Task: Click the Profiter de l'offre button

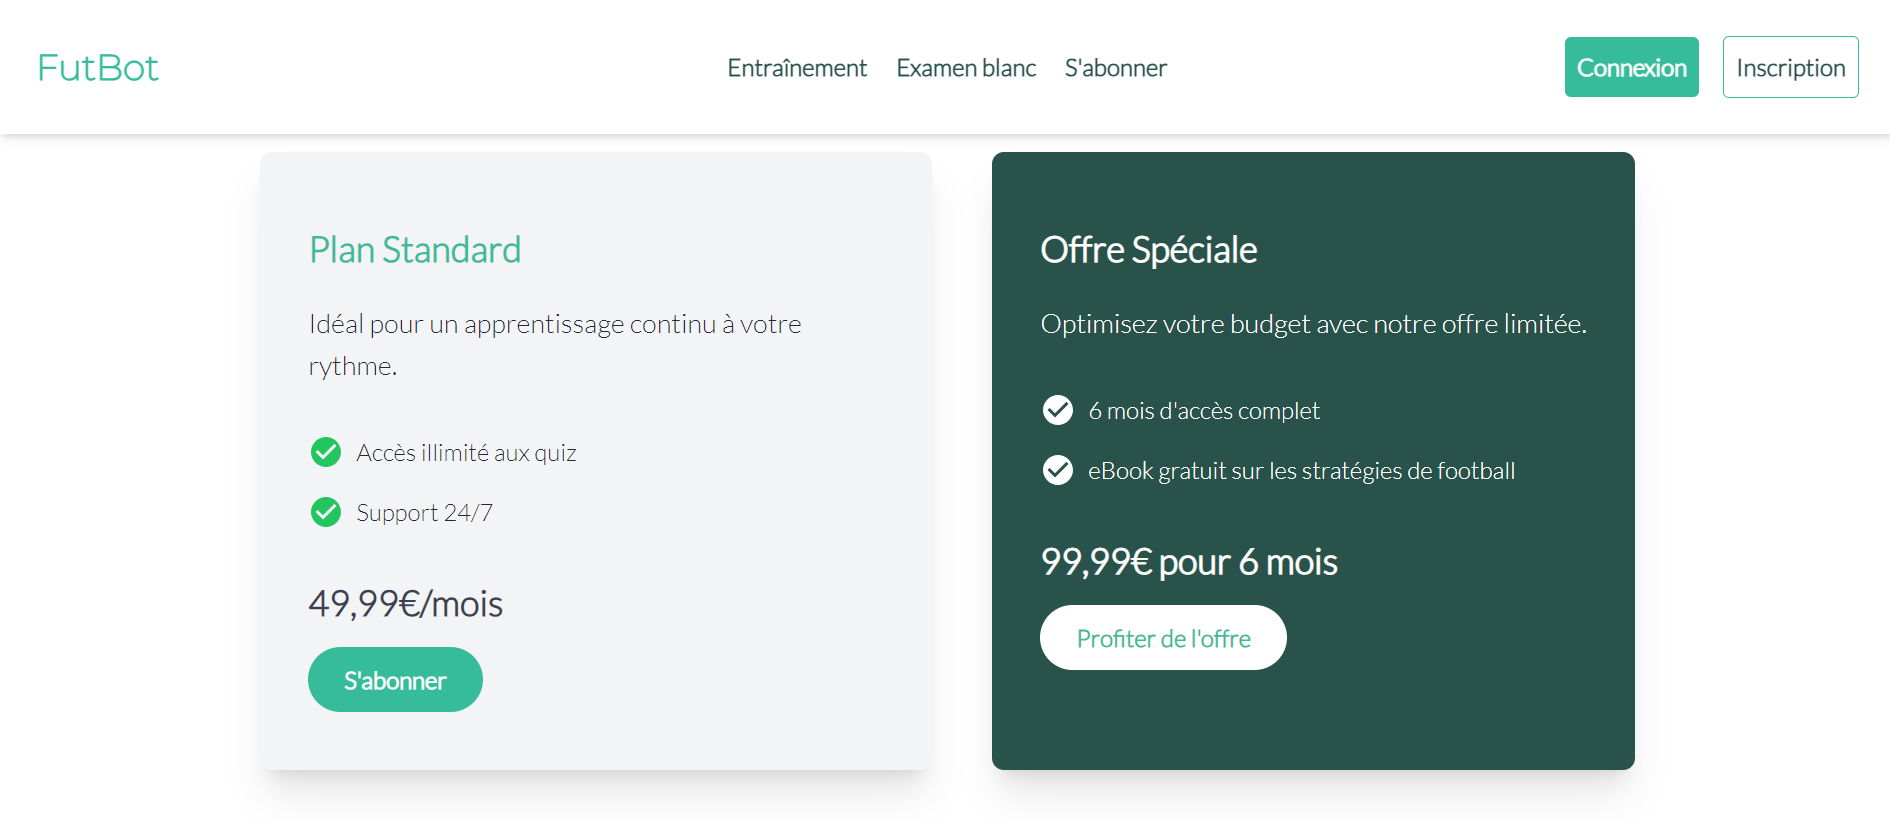Action: pos(1163,638)
